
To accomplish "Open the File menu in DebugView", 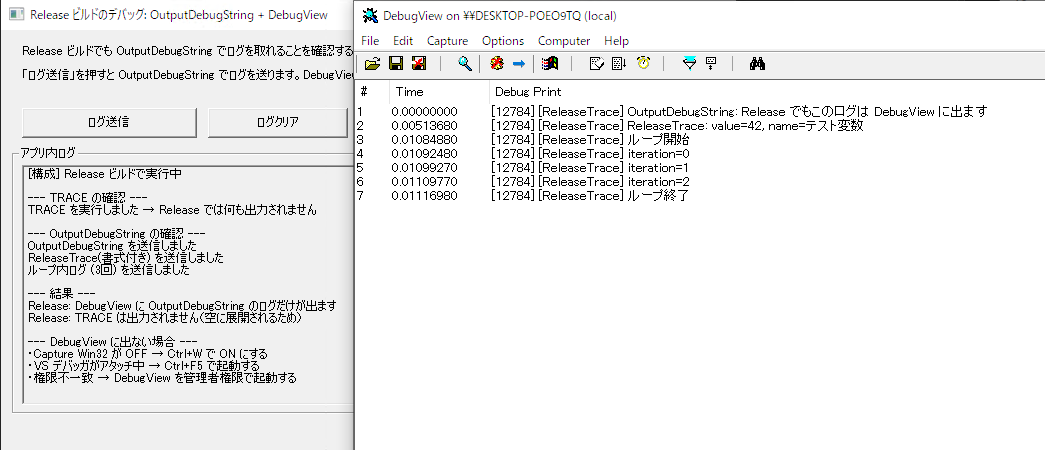I will click(370, 41).
